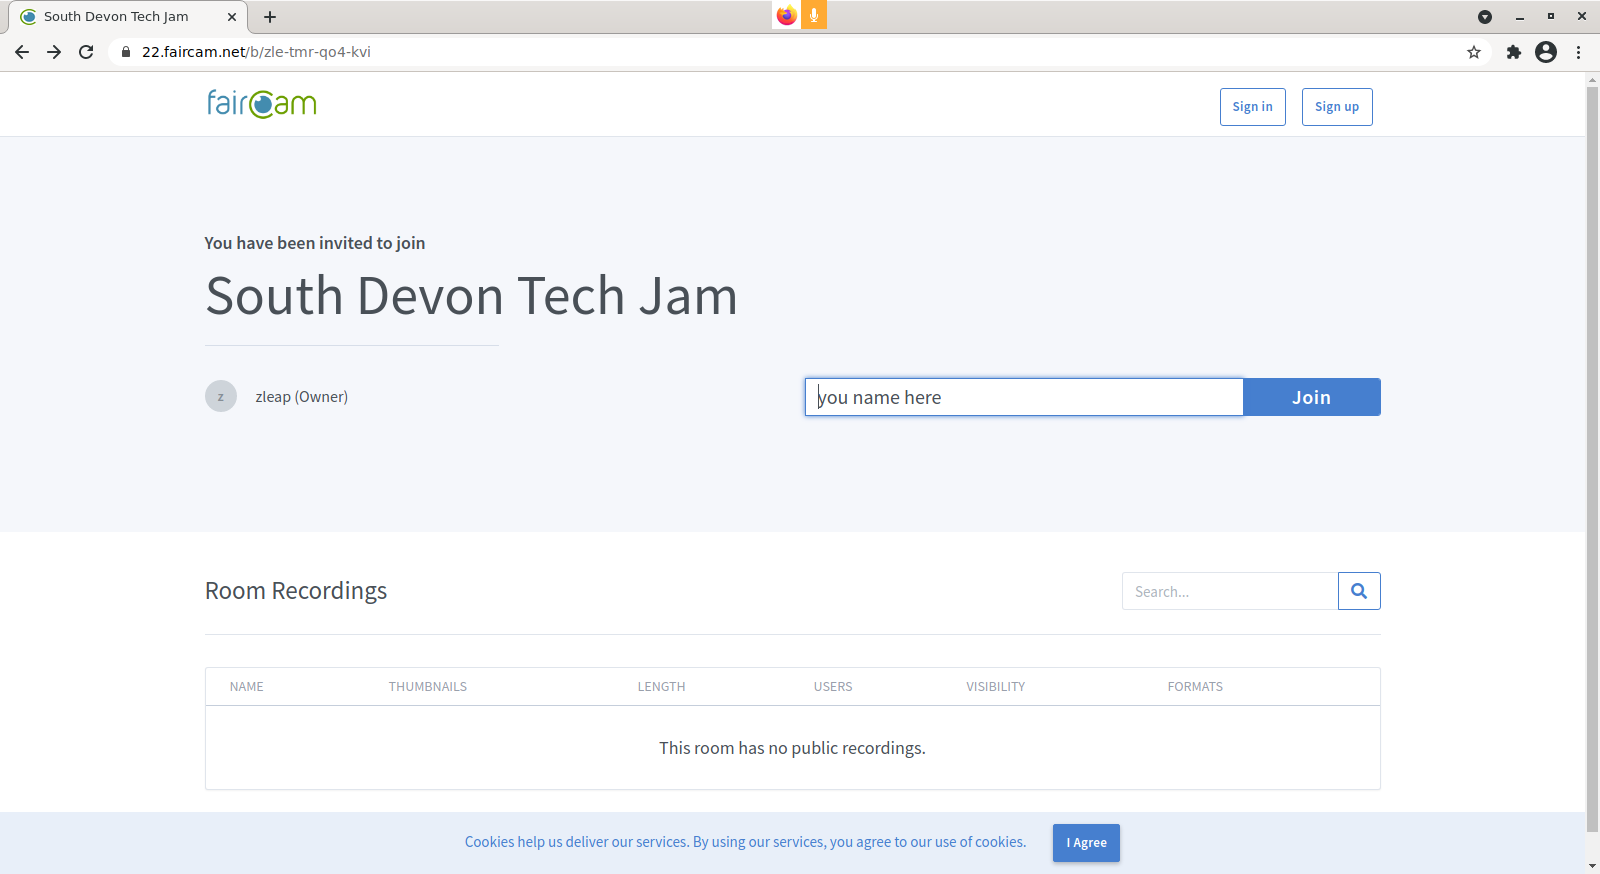
Task: Click the Join button
Action: [x=1311, y=397]
